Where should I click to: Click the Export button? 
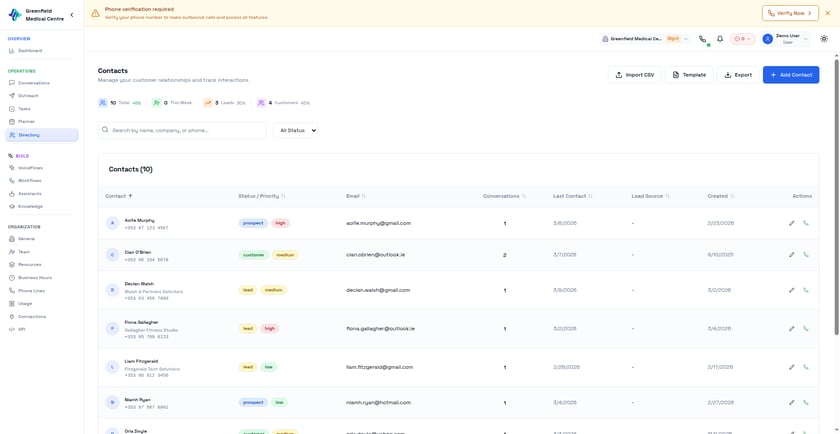point(738,75)
